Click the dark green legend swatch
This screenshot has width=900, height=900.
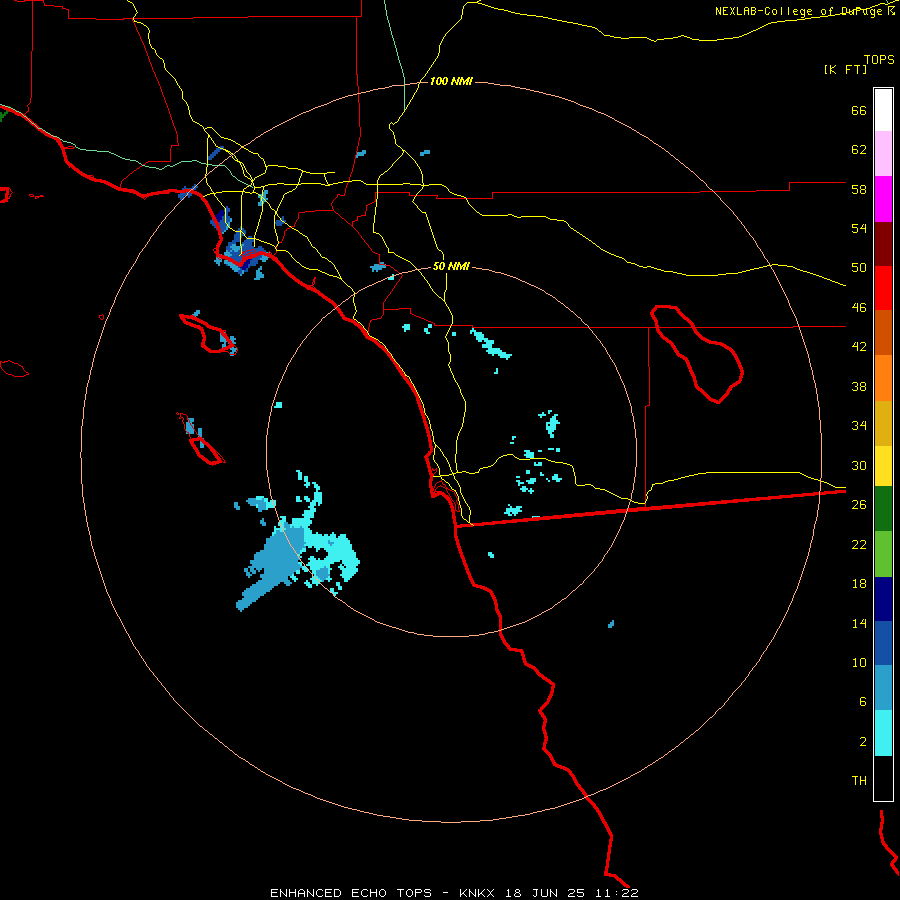(x=883, y=509)
